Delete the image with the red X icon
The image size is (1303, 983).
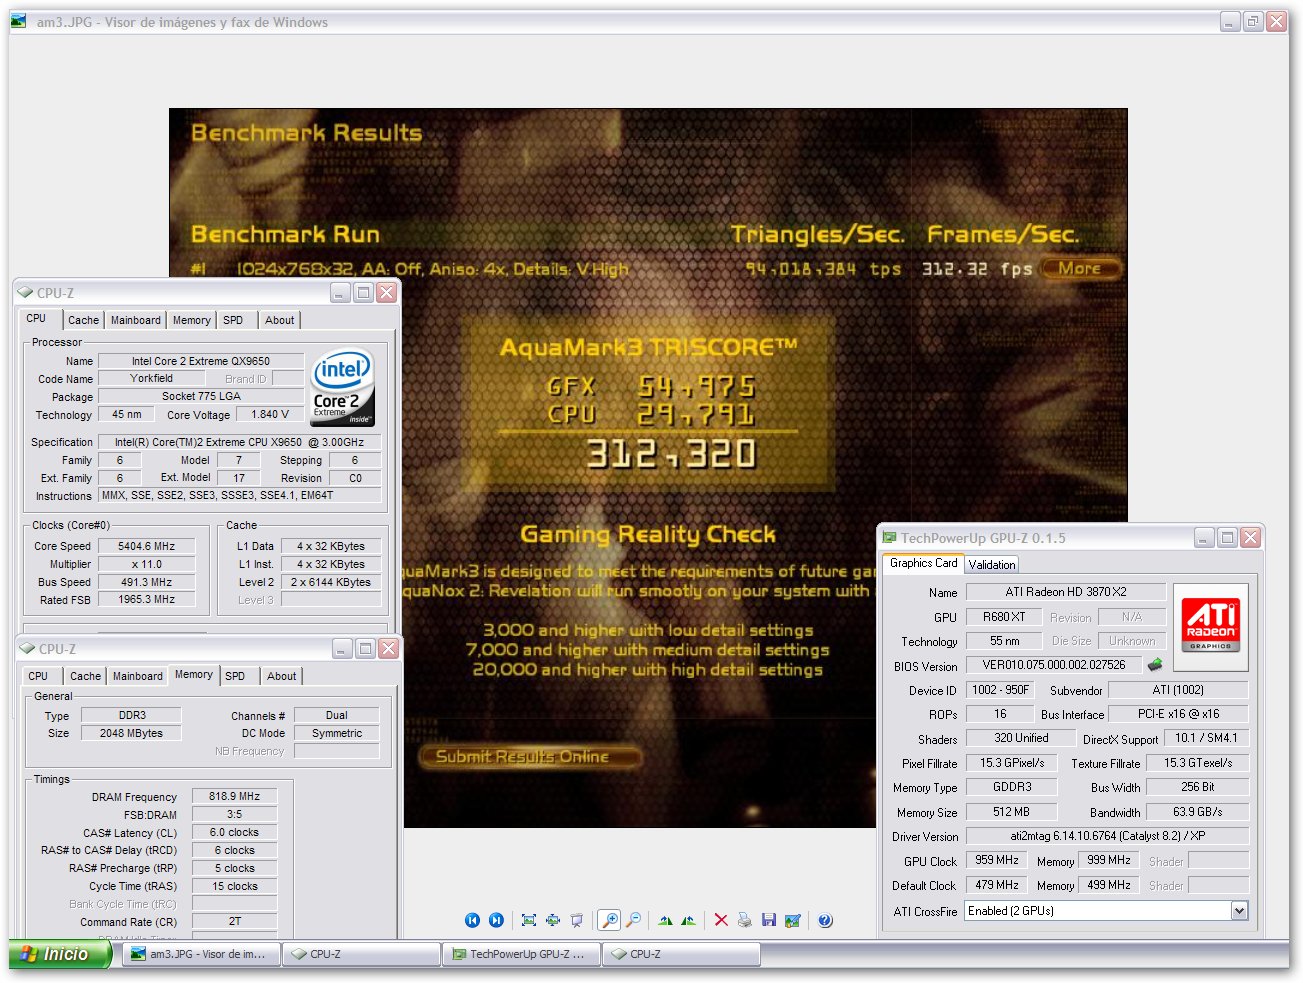tap(721, 920)
